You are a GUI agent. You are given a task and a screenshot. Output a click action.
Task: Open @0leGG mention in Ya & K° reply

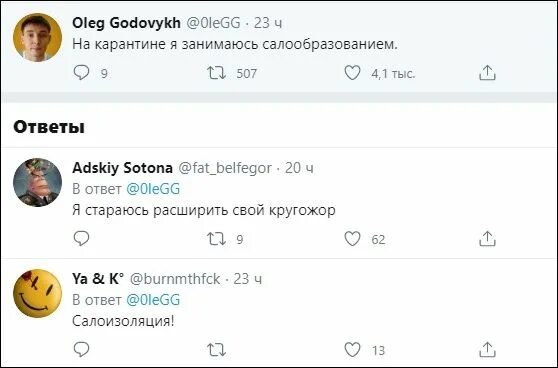click(x=153, y=300)
